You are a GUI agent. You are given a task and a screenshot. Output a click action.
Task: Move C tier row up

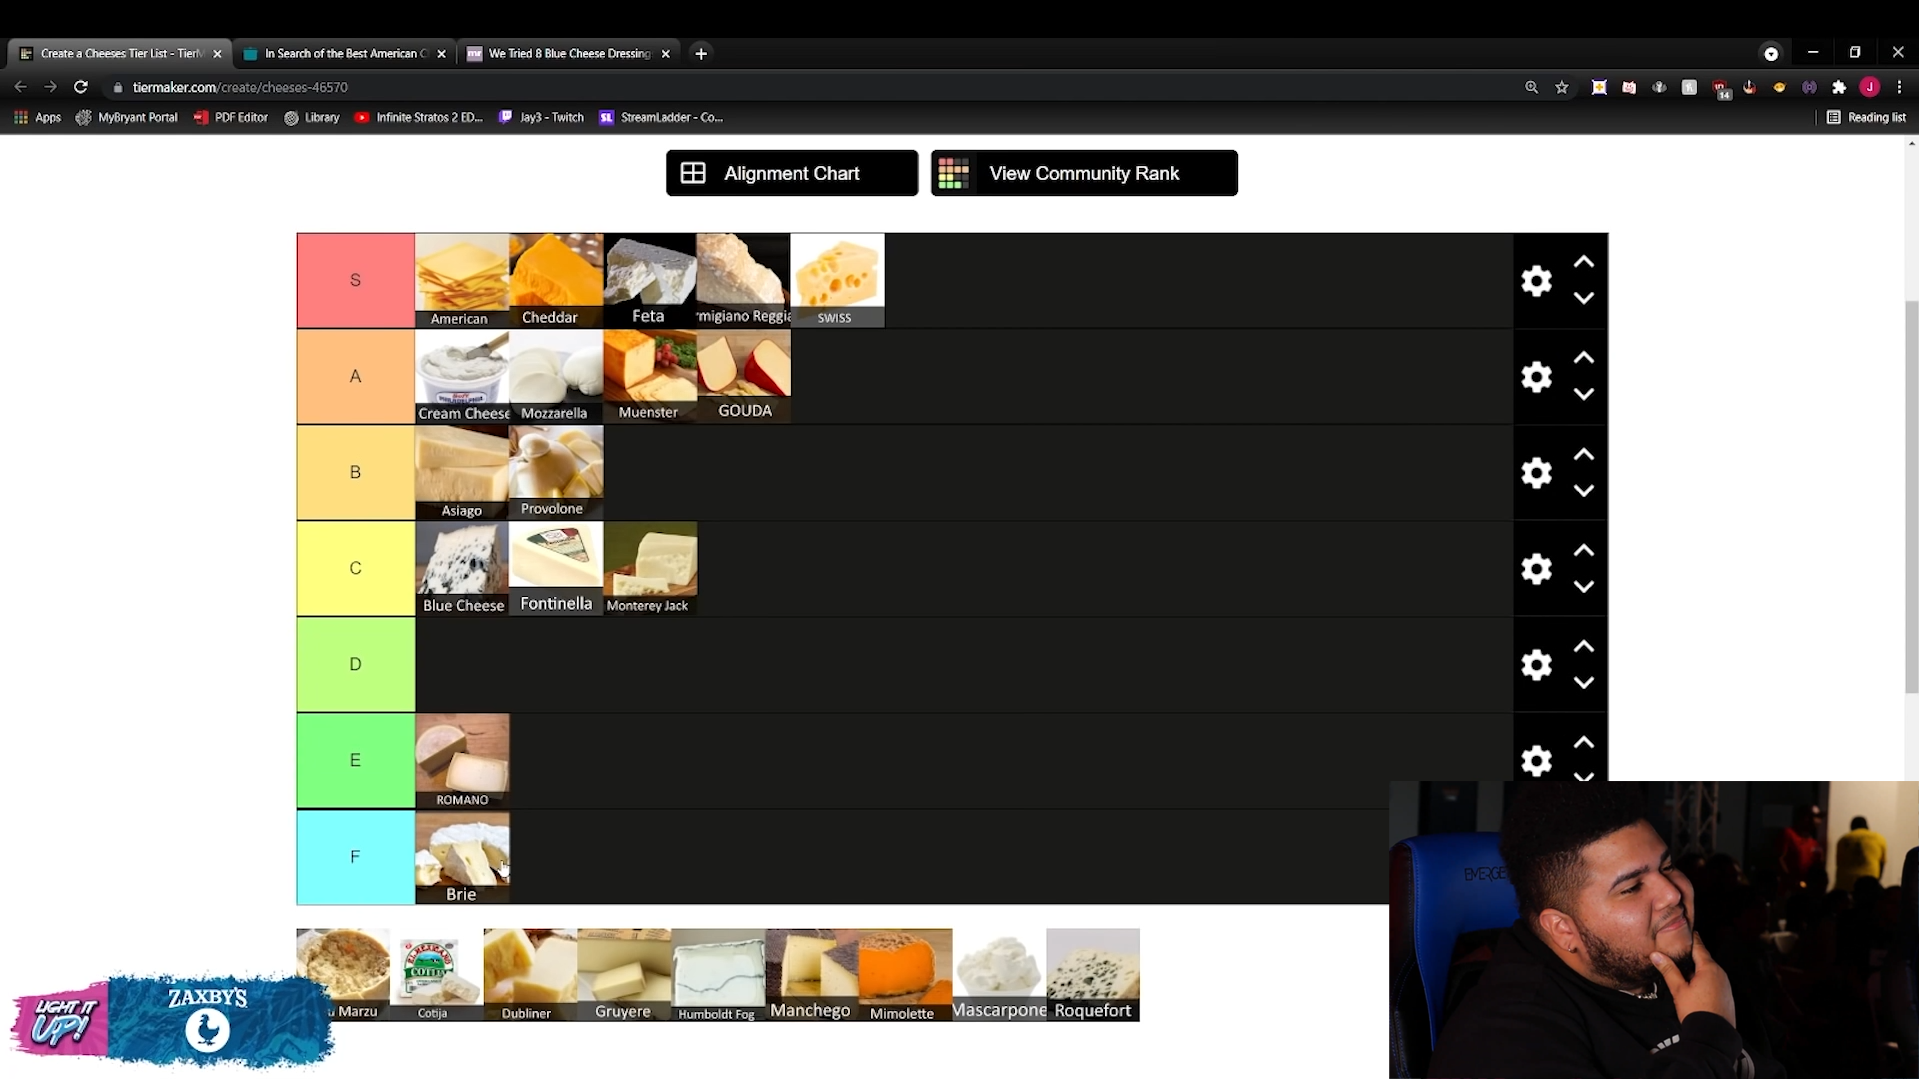tap(1584, 551)
